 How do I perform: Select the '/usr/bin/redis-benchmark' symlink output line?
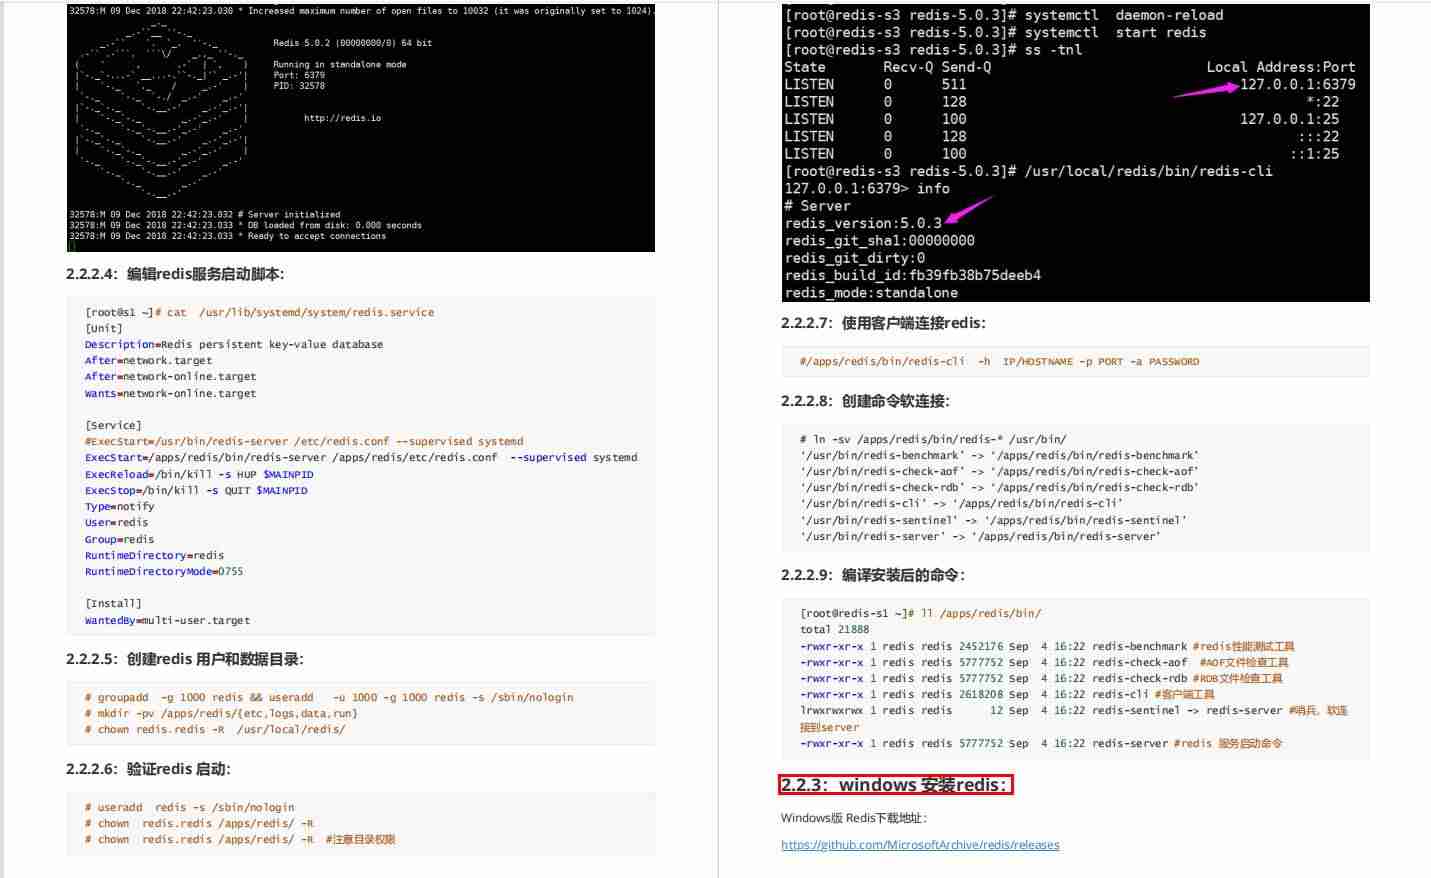[999, 455]
